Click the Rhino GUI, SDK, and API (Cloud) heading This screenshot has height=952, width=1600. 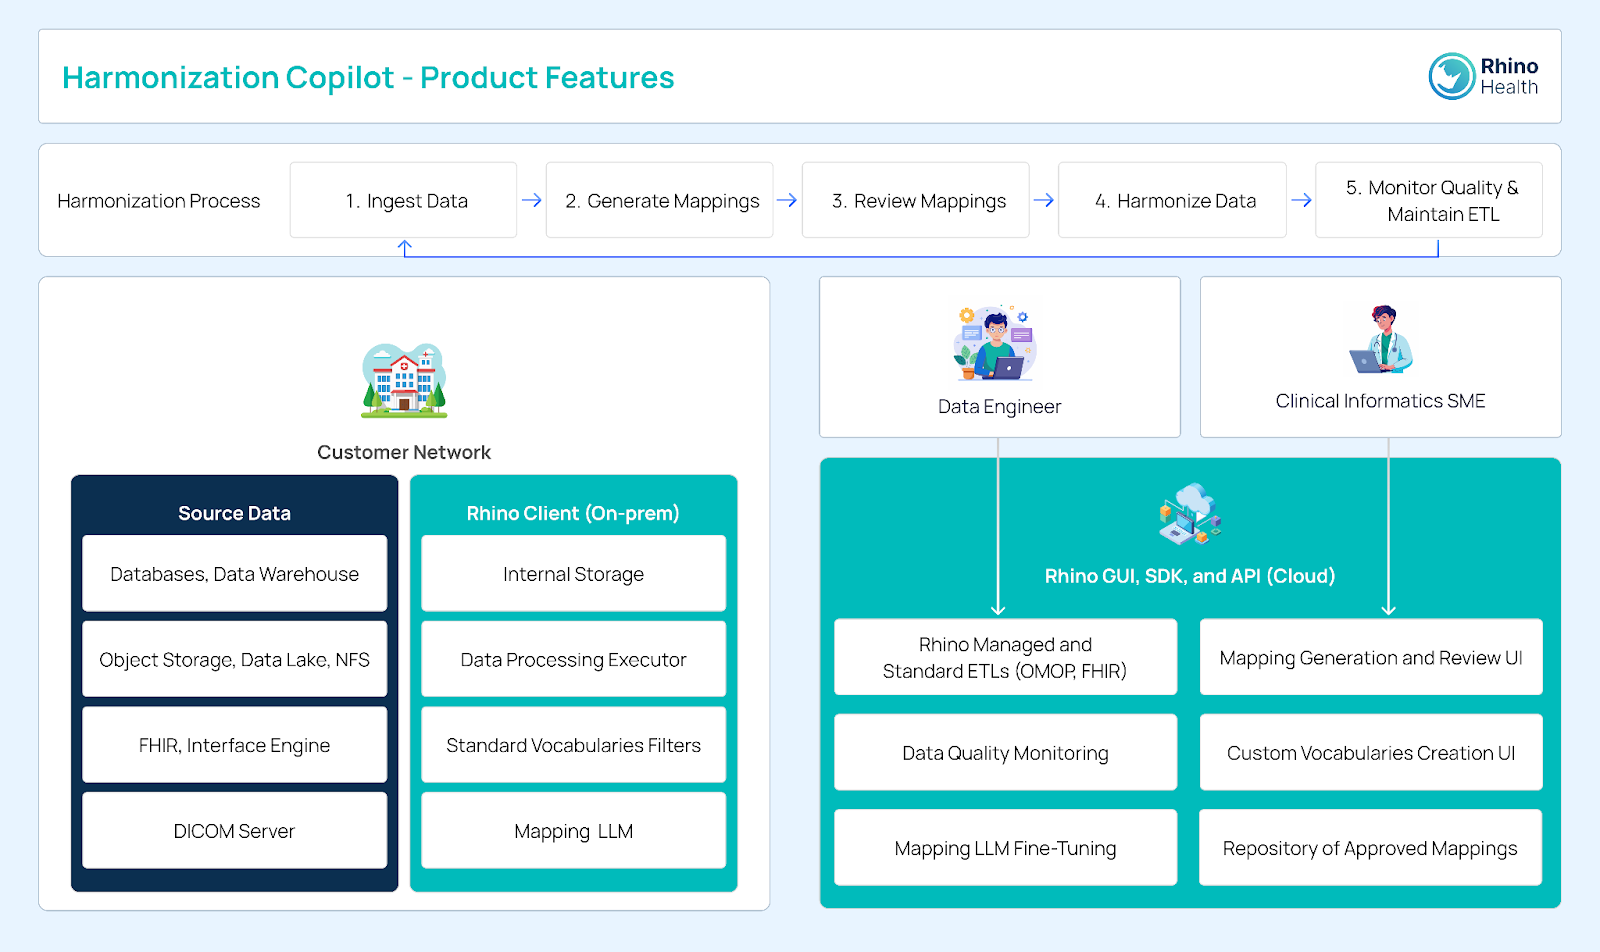pos(1190,576)
